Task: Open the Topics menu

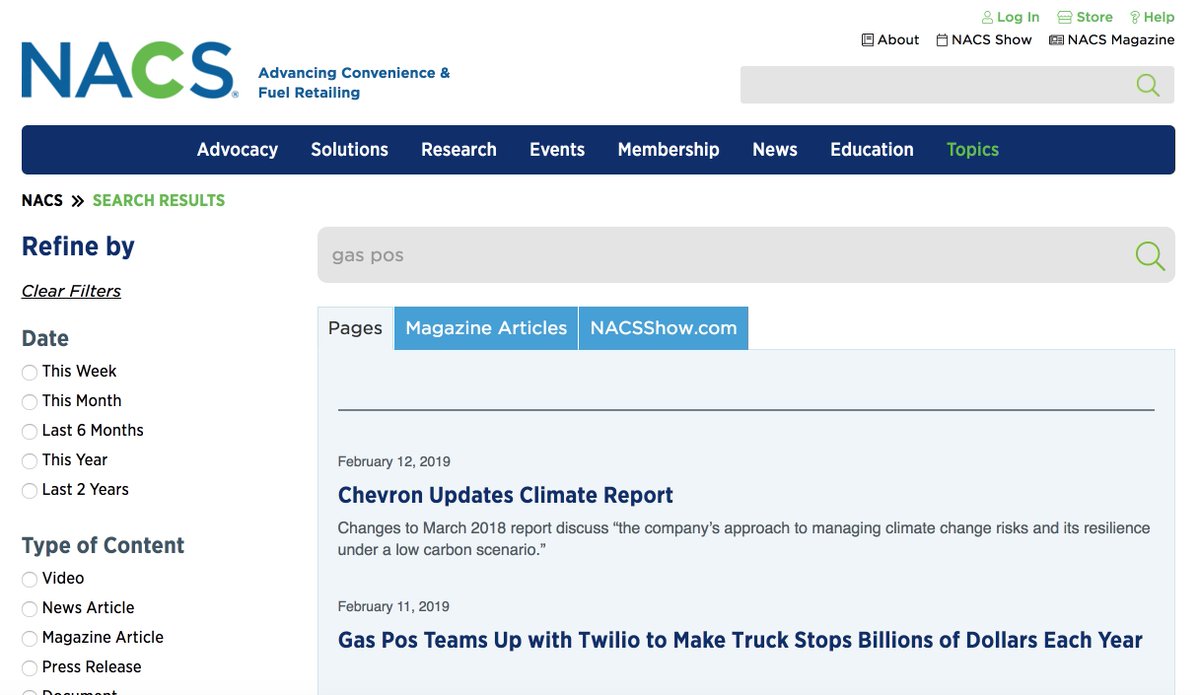Action: [x=973, y=150]
